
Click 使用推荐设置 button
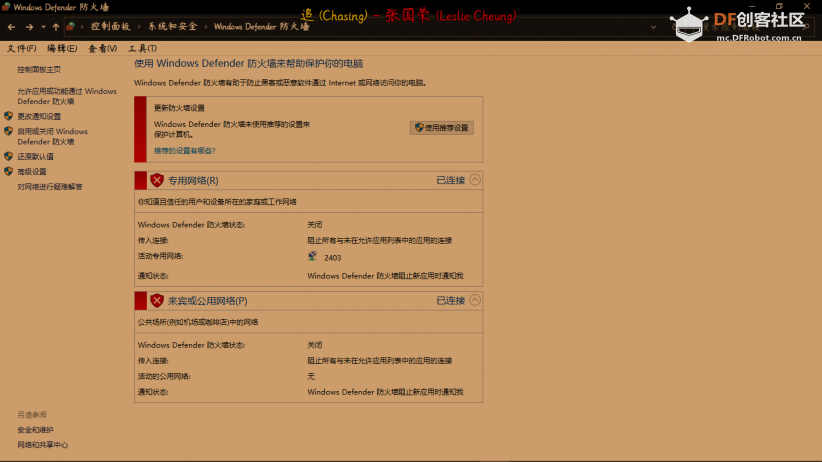tap(441, 127)
